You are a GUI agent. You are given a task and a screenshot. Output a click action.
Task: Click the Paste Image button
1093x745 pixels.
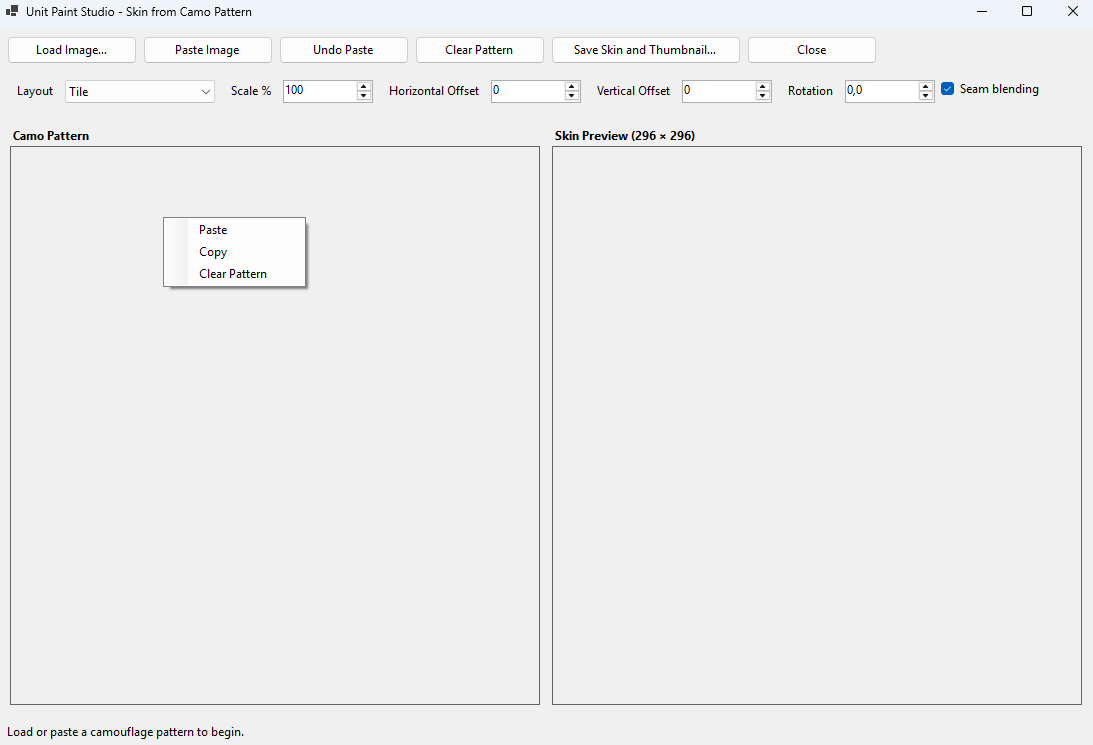(208, 50)
